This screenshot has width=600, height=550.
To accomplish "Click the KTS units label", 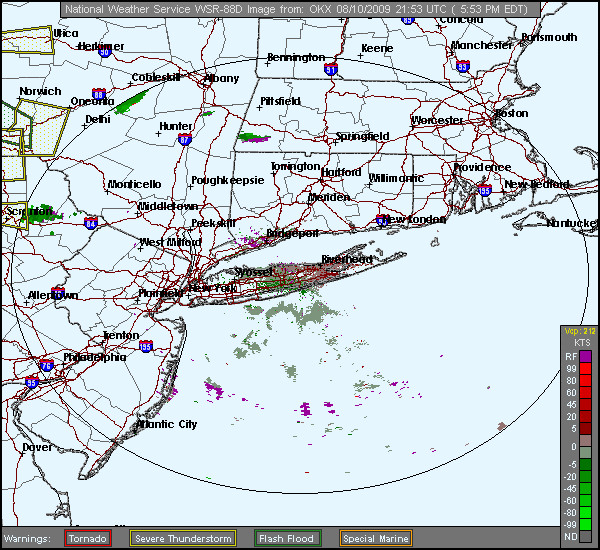I will click(582, 343).
